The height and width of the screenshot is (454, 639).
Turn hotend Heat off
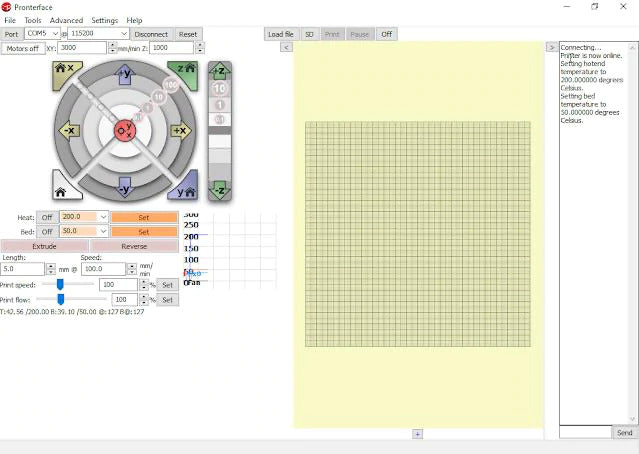(x=47, y=217)
